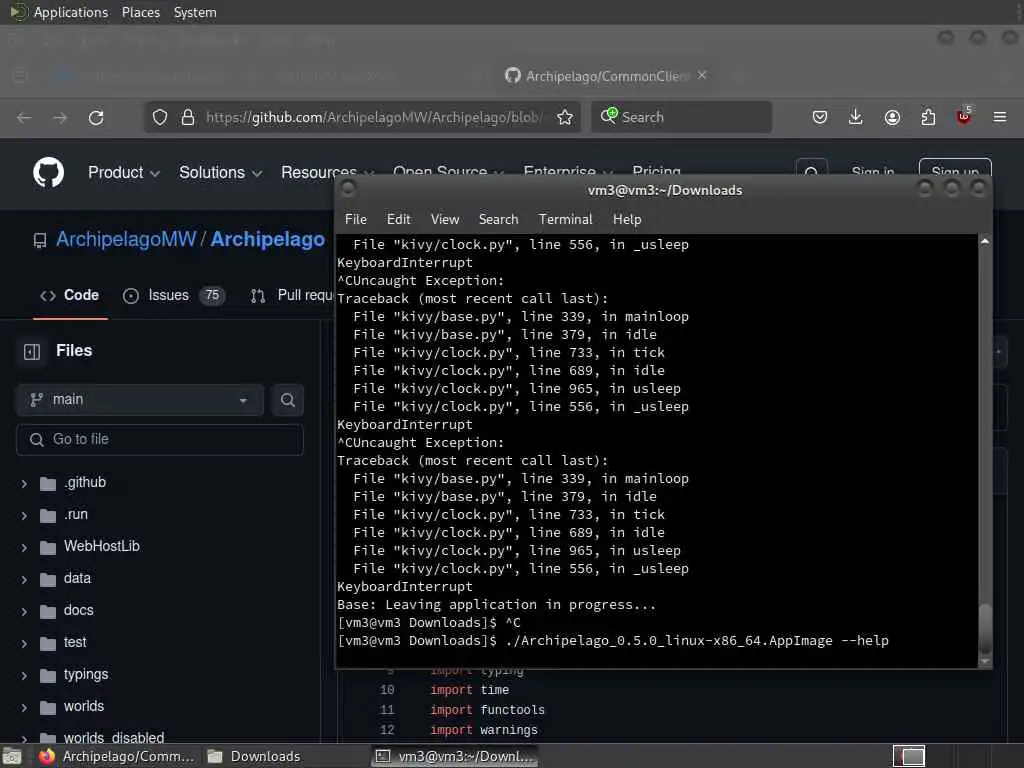This screenshot has width=1024, height=768.
Task: Click the Go to file input
Action: point(160,440)
